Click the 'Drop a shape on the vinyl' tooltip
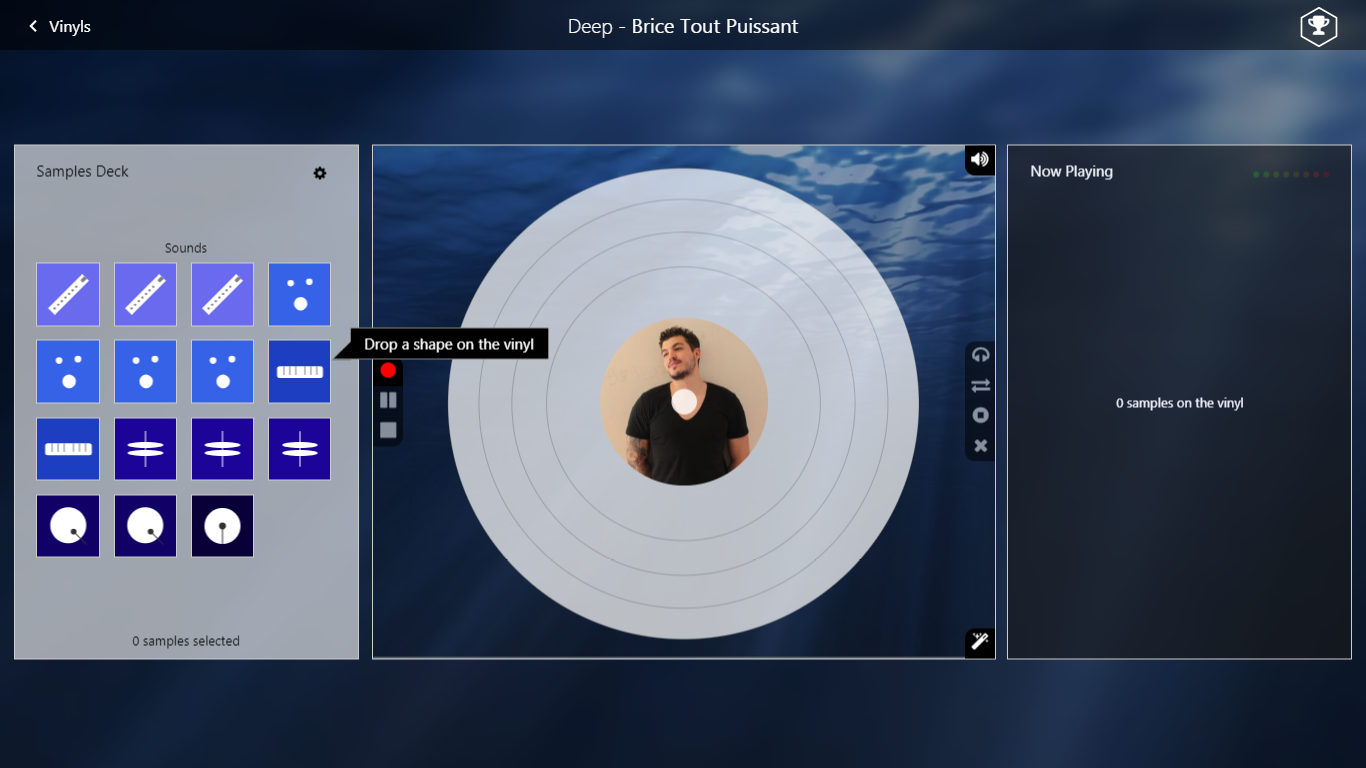This screenshot has width=1366, height=768. [x=449, y=344]
